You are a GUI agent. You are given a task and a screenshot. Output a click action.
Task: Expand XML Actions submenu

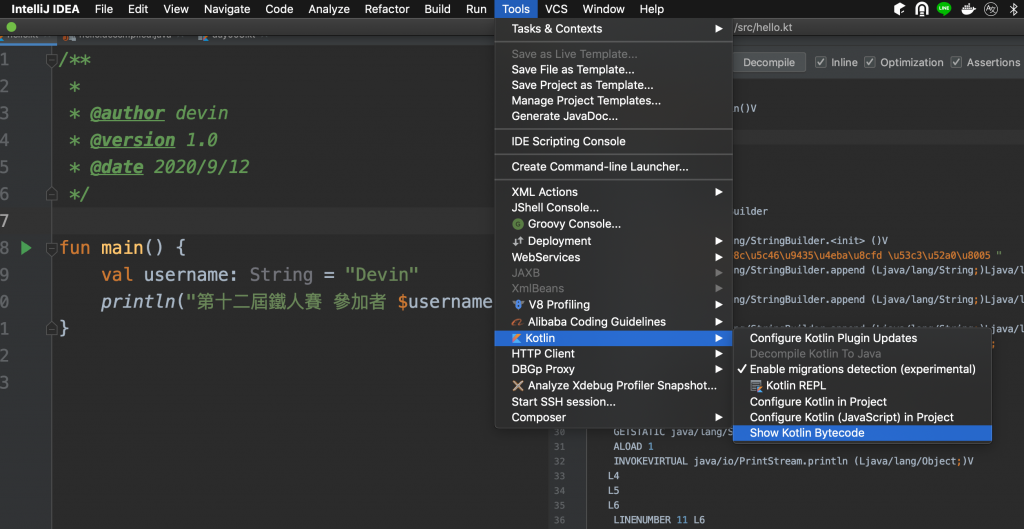point(614,192)
